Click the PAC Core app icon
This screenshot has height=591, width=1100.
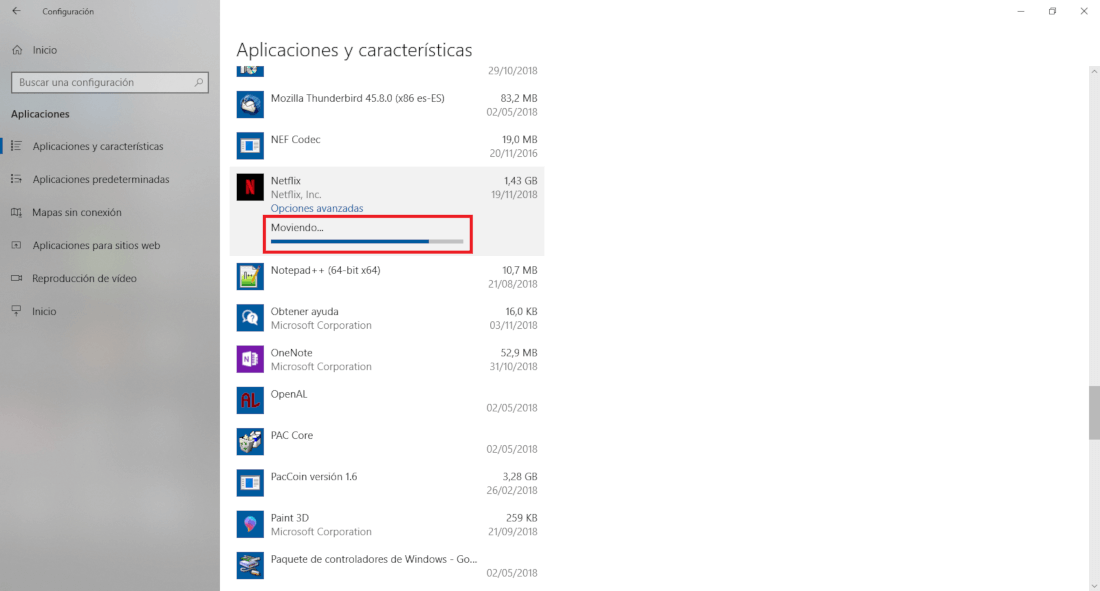[x=250, y=442]
